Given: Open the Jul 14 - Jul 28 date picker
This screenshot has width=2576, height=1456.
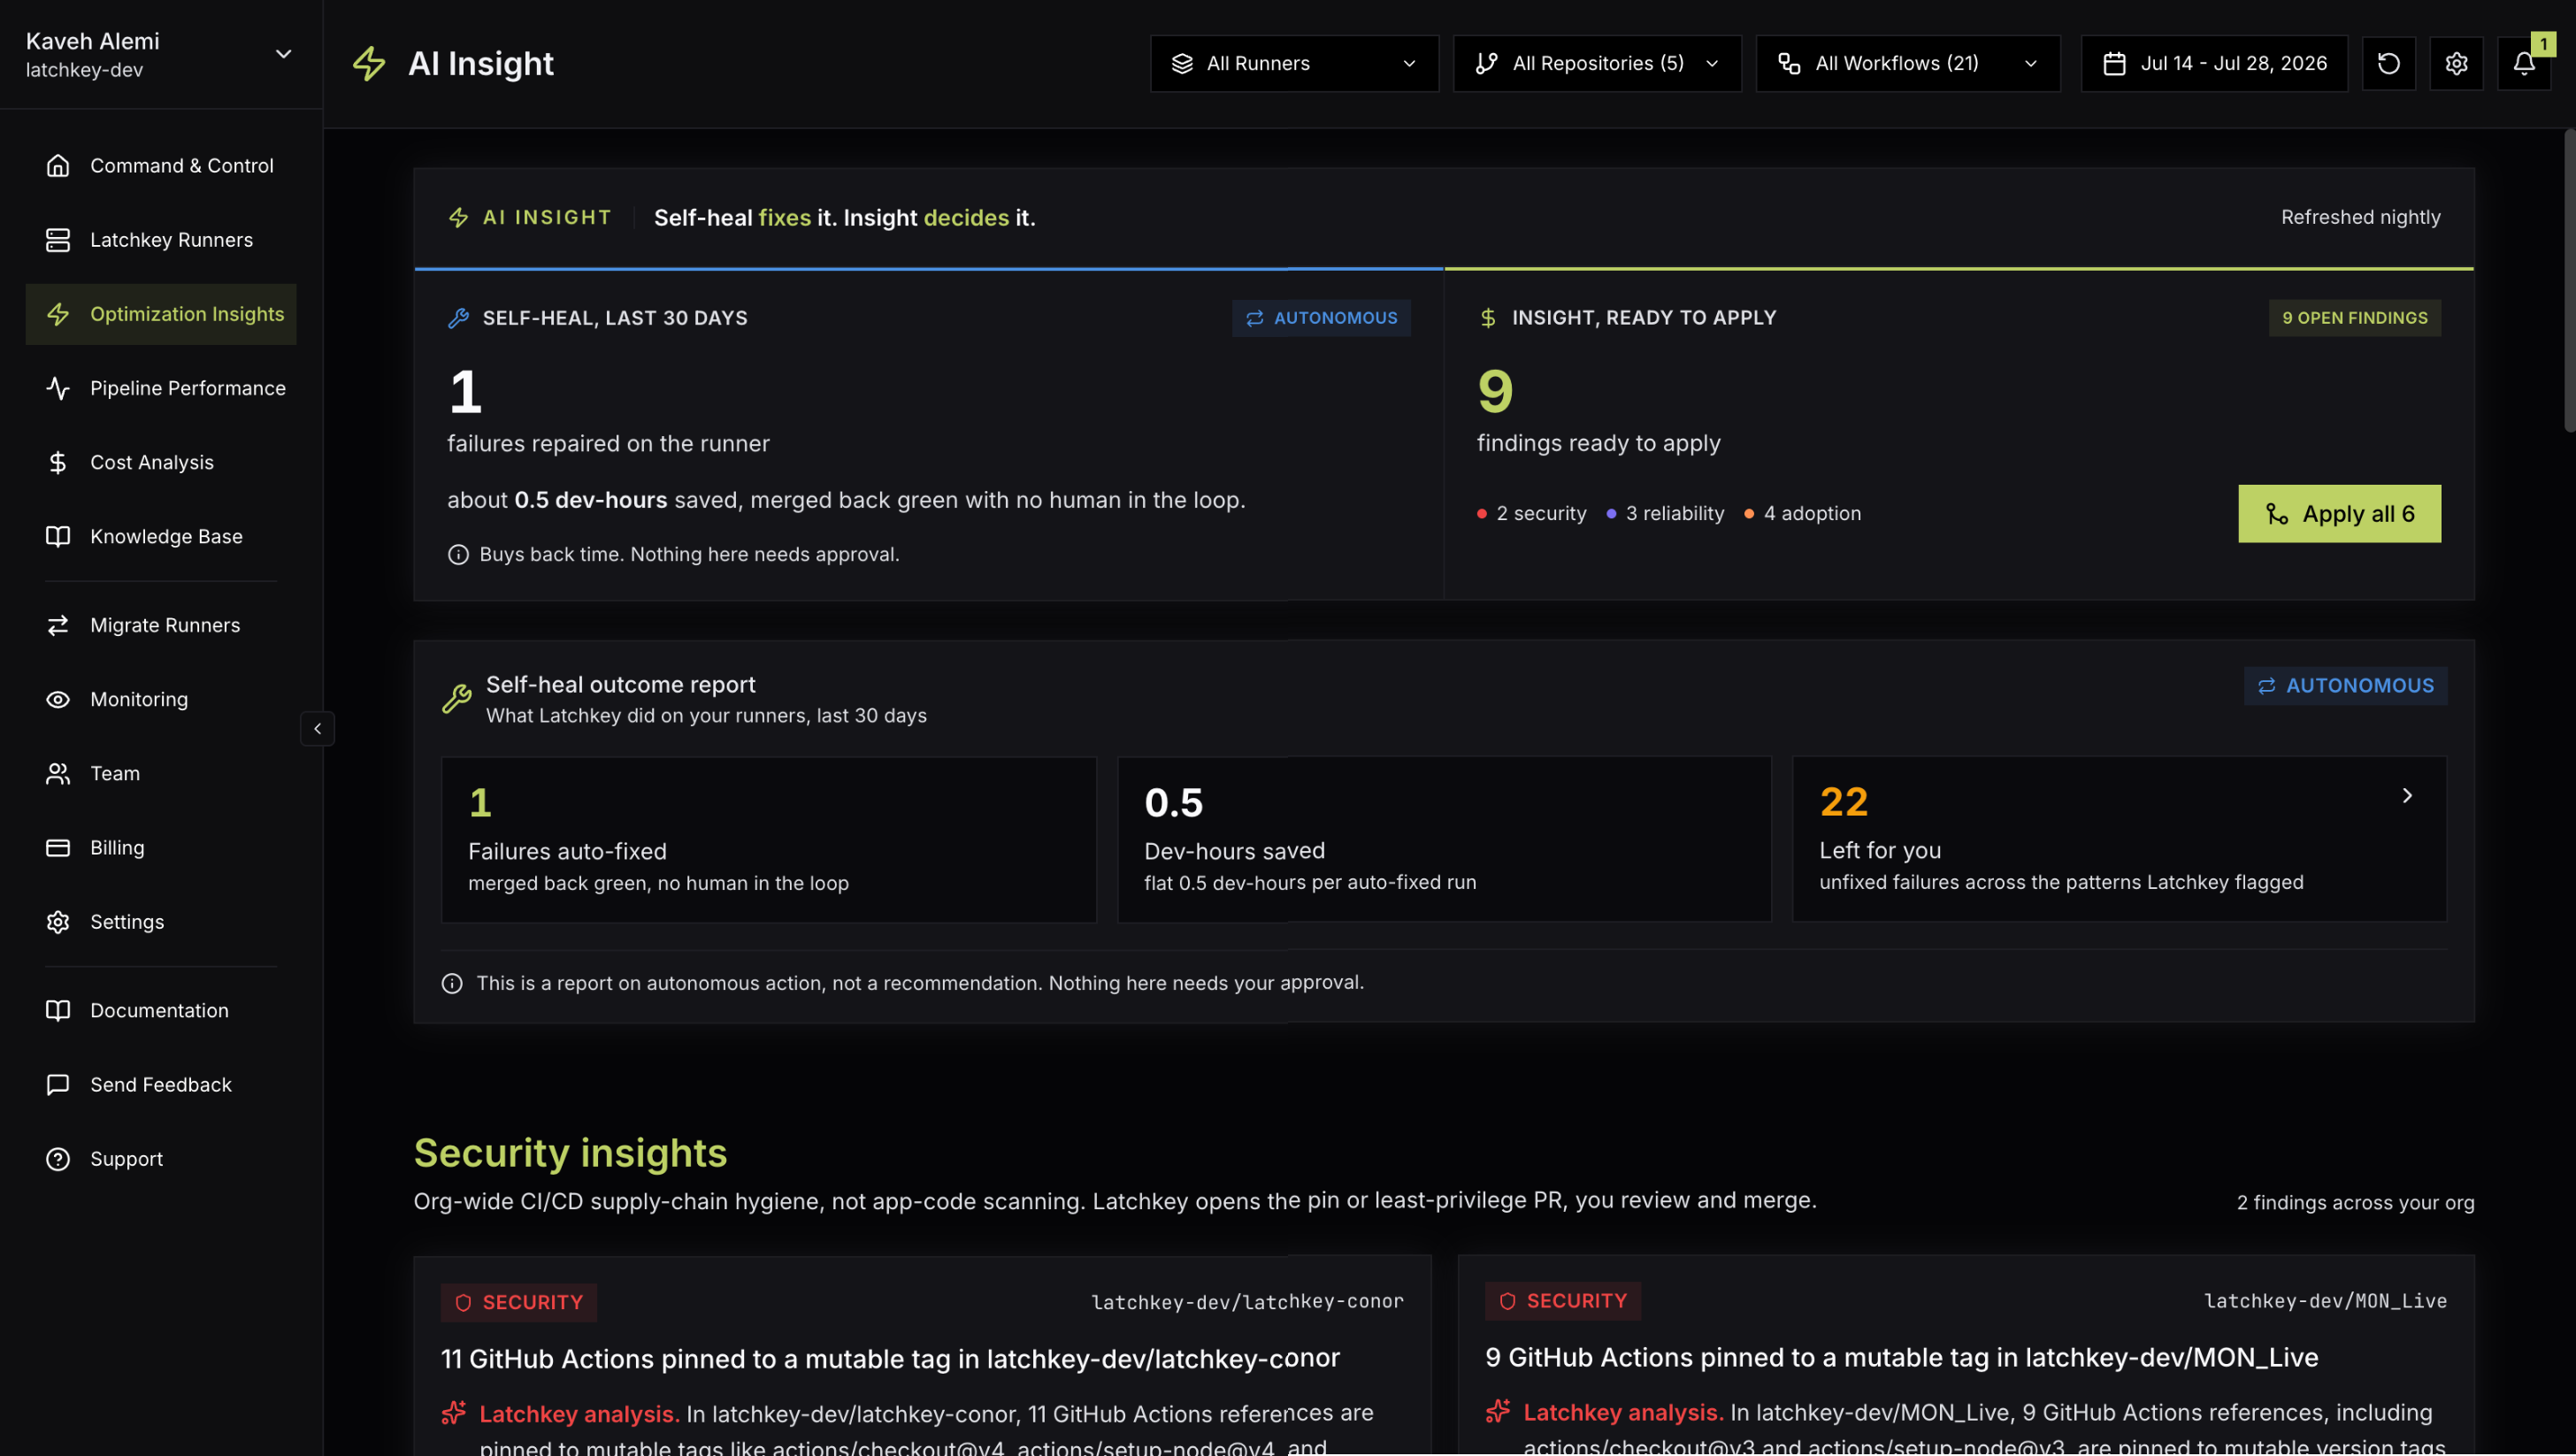Looking at the screenshot, I should 2214,63.
